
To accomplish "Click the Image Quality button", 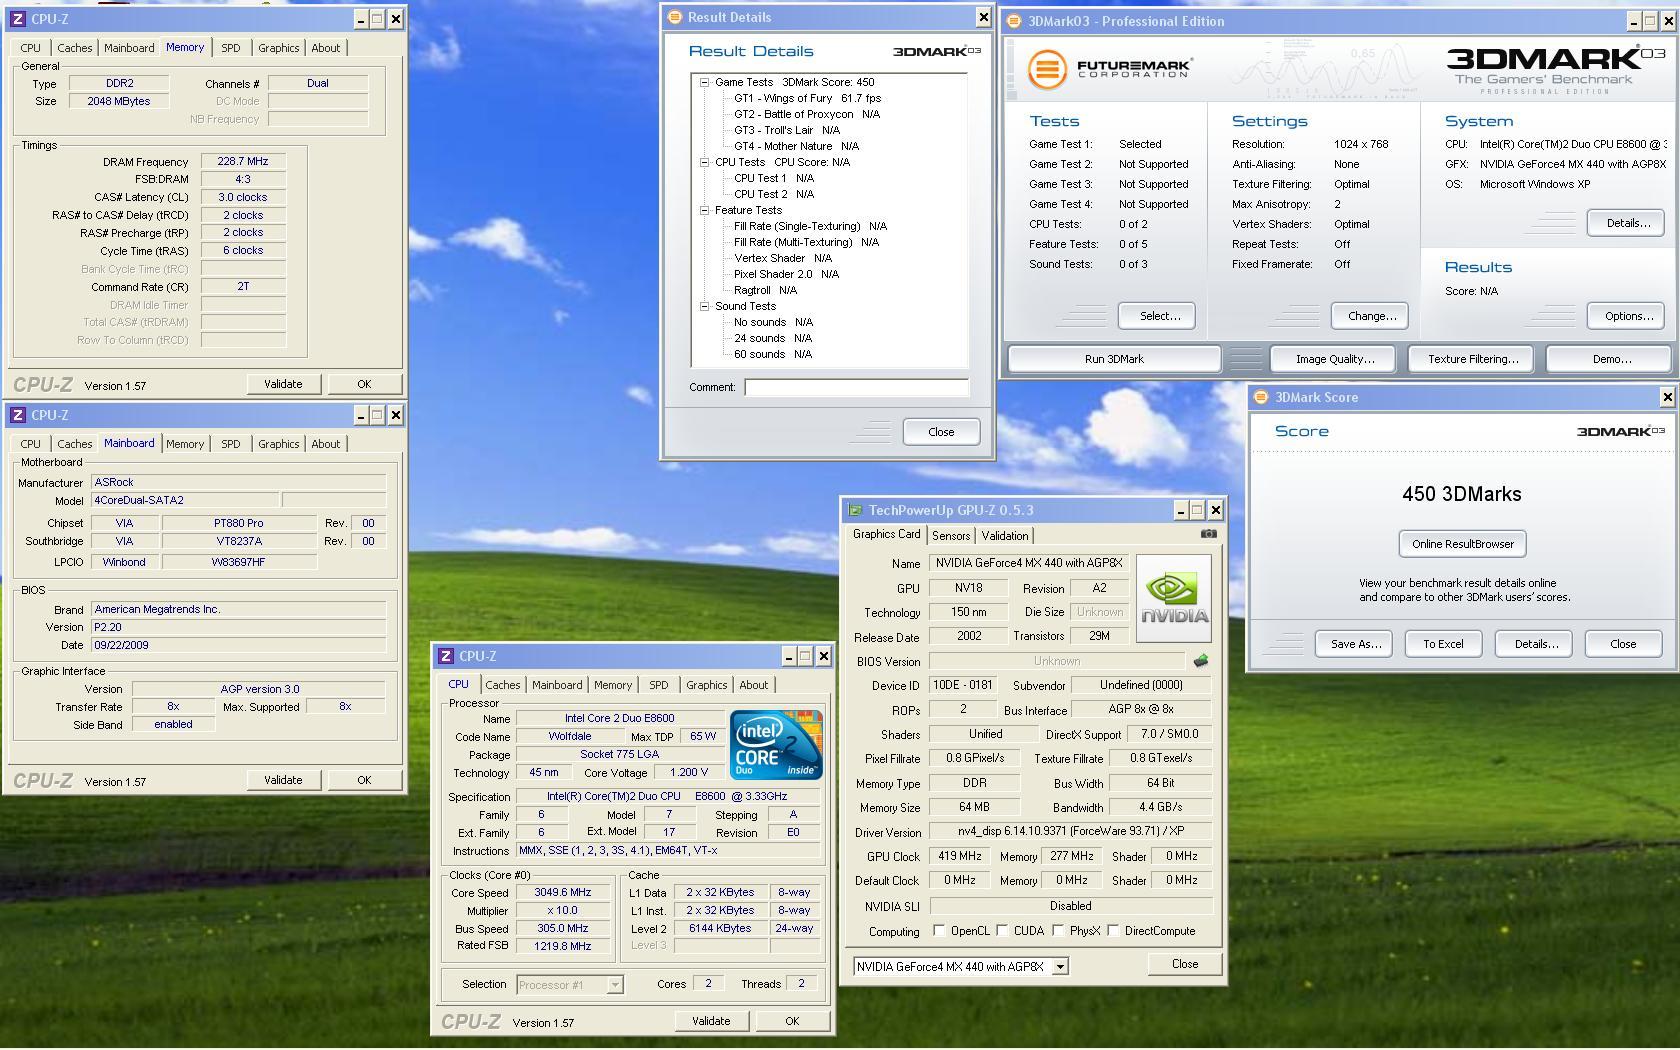I will 1334,359.
